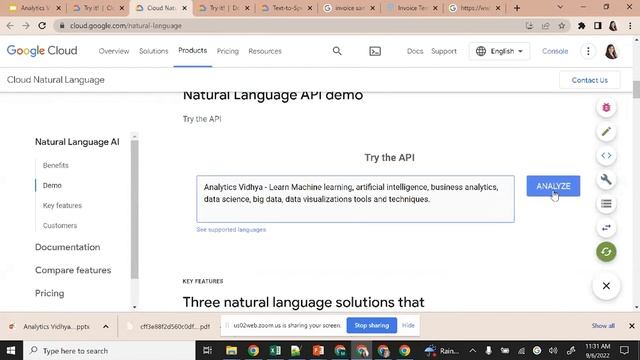Image resolution: width=640 pixels, height=360 pixels.
Task: Click the wrench tool floating icon
Action: pyautogui.click(x=606, y=180)
